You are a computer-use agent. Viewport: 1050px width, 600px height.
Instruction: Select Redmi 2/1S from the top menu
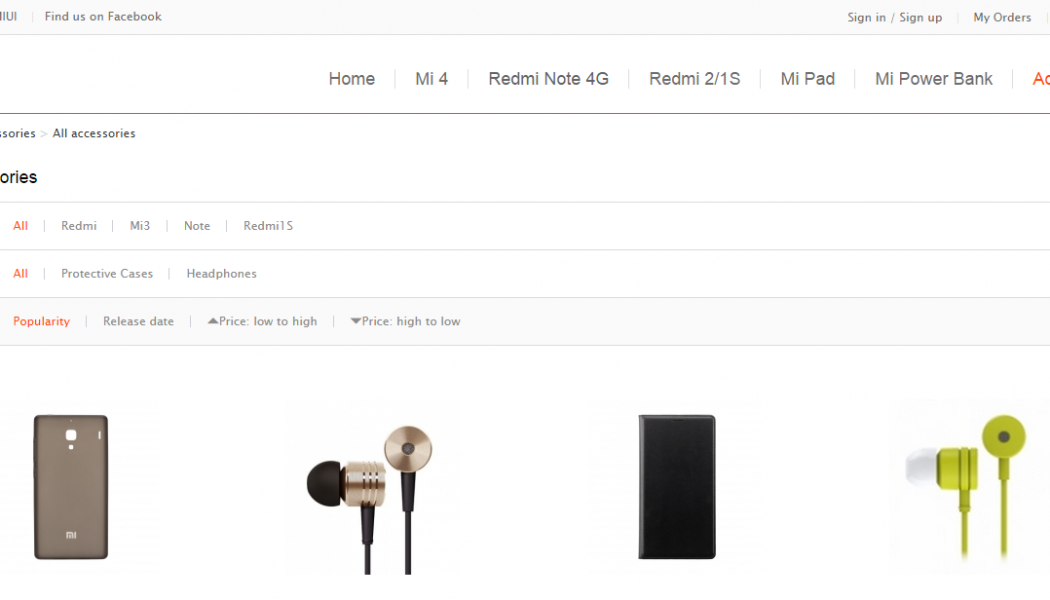click(x=694, y=79)
